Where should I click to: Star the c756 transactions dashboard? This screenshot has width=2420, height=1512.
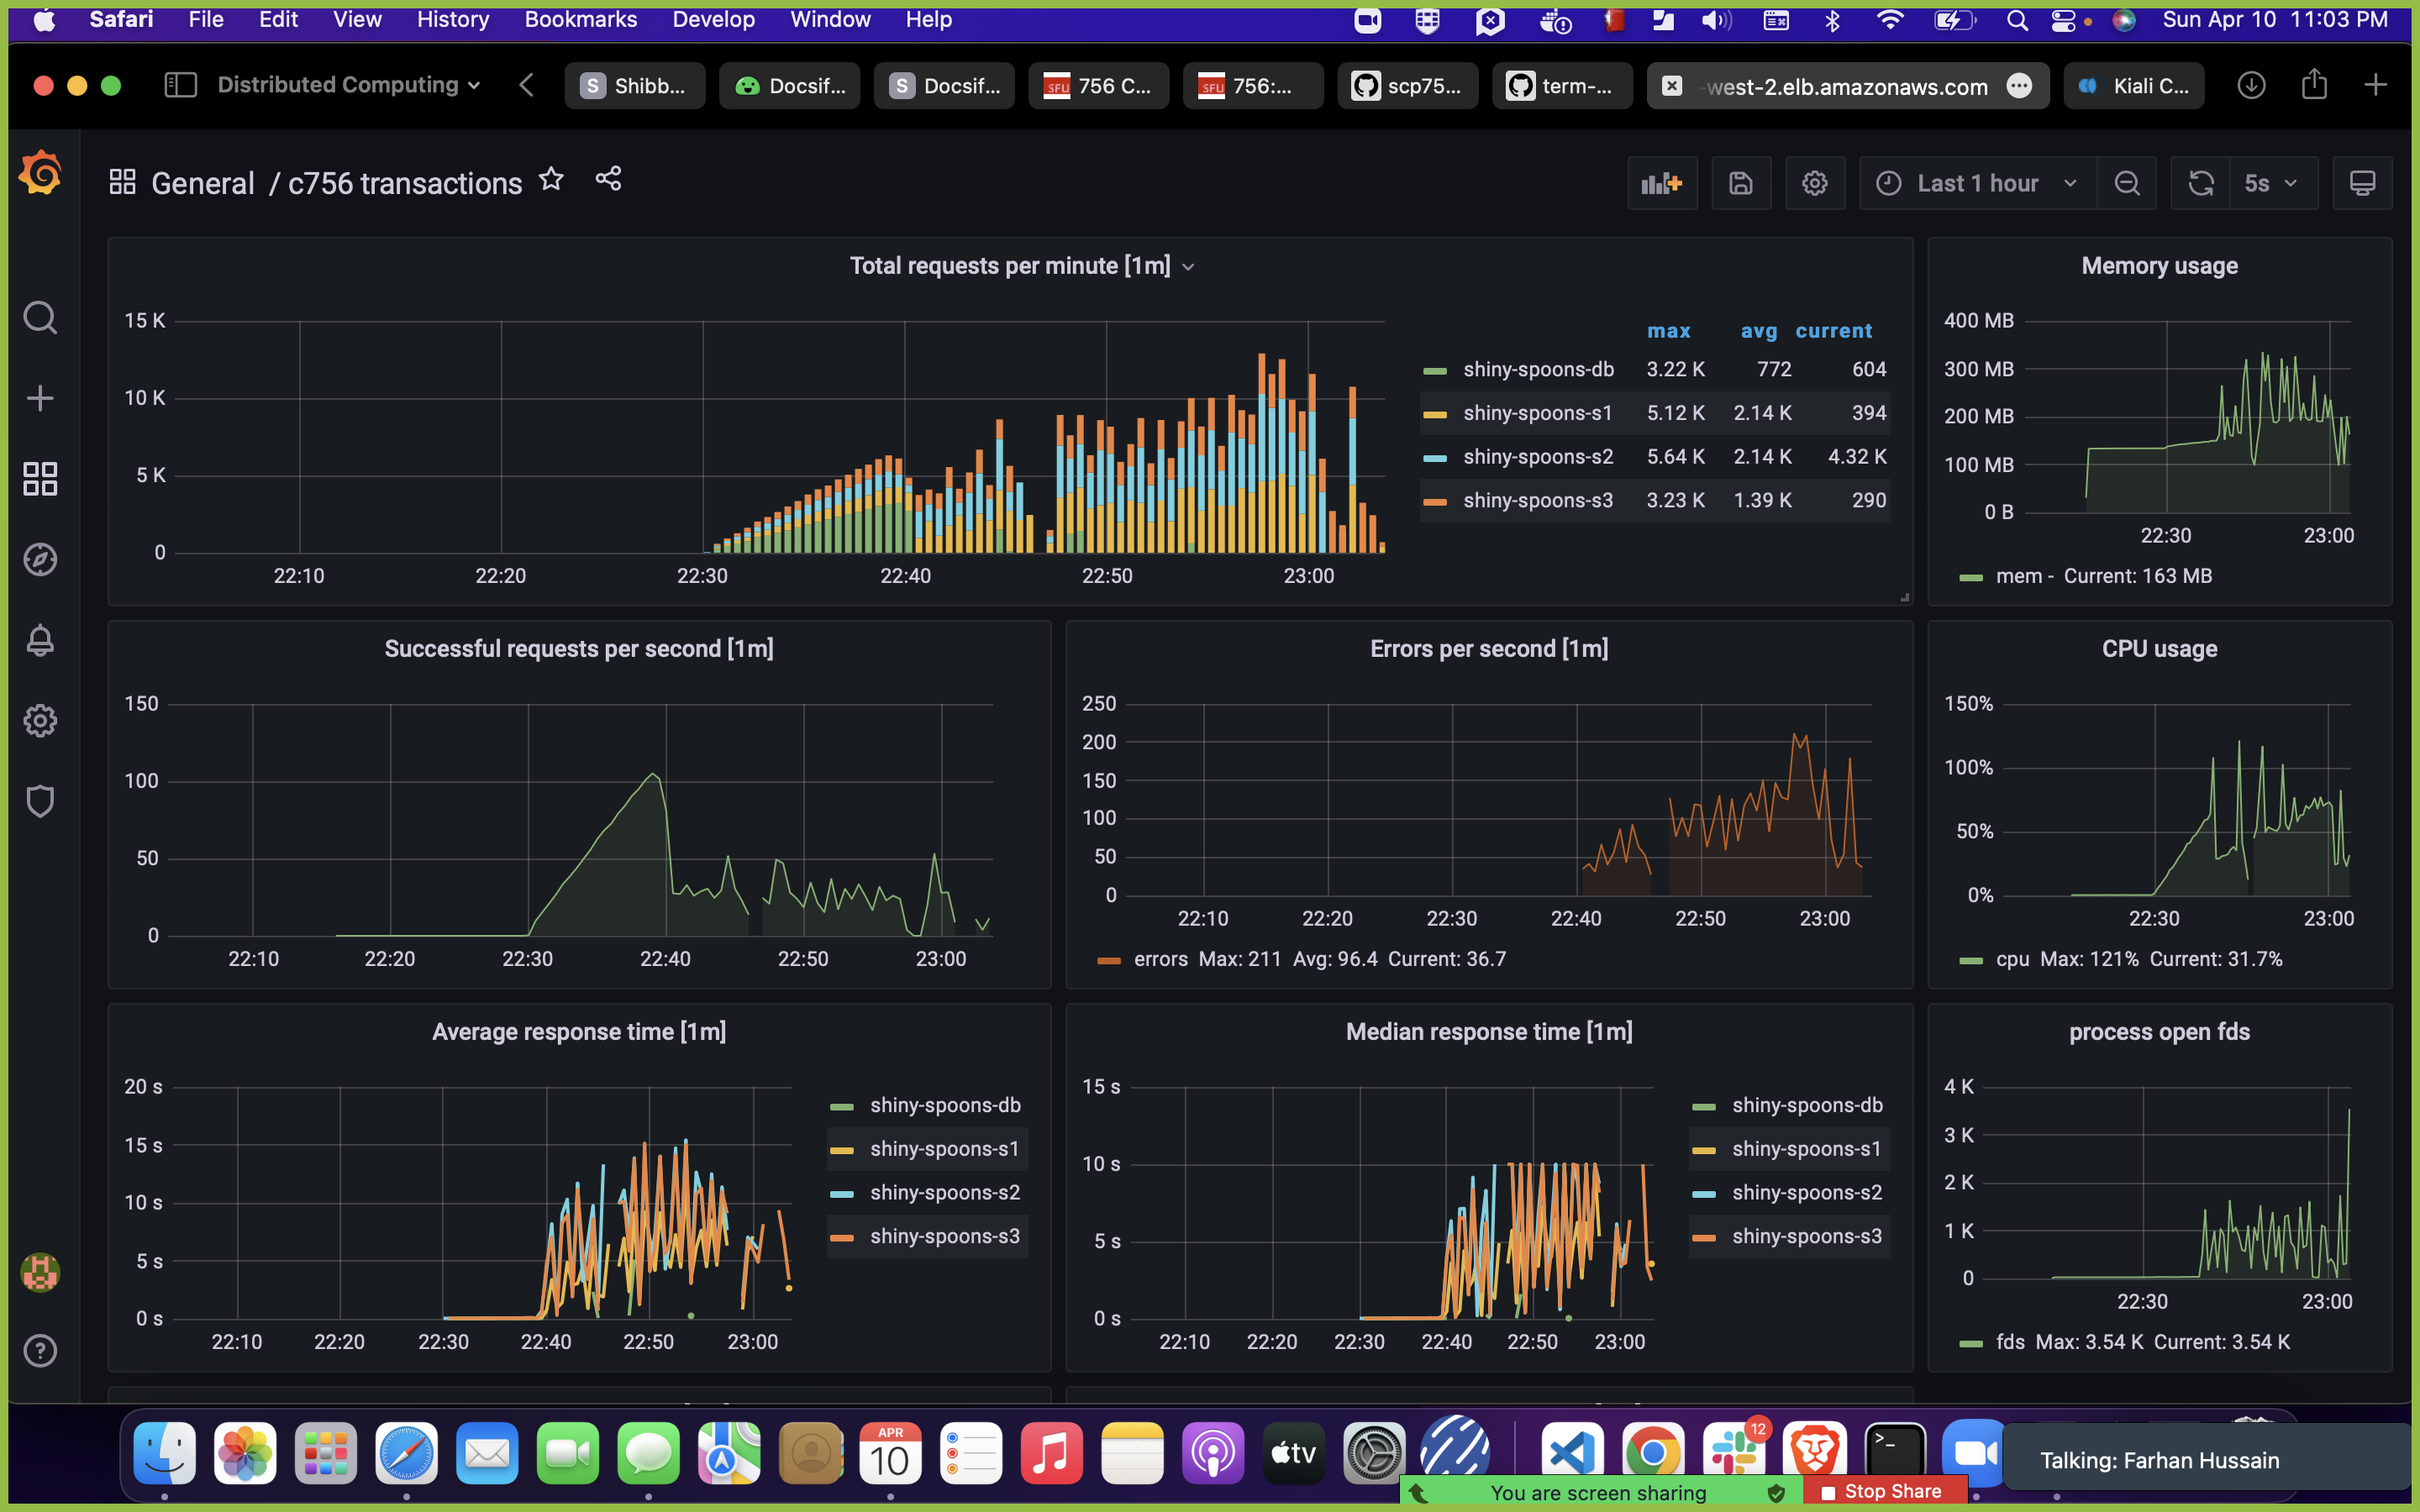click(551, 180)
